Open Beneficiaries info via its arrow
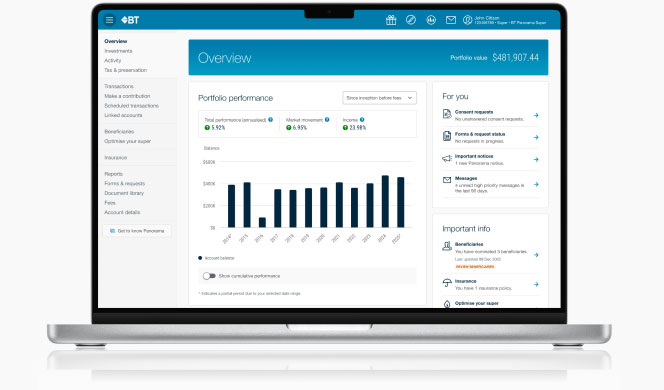664x390 pixels. [x=536, y=255]
